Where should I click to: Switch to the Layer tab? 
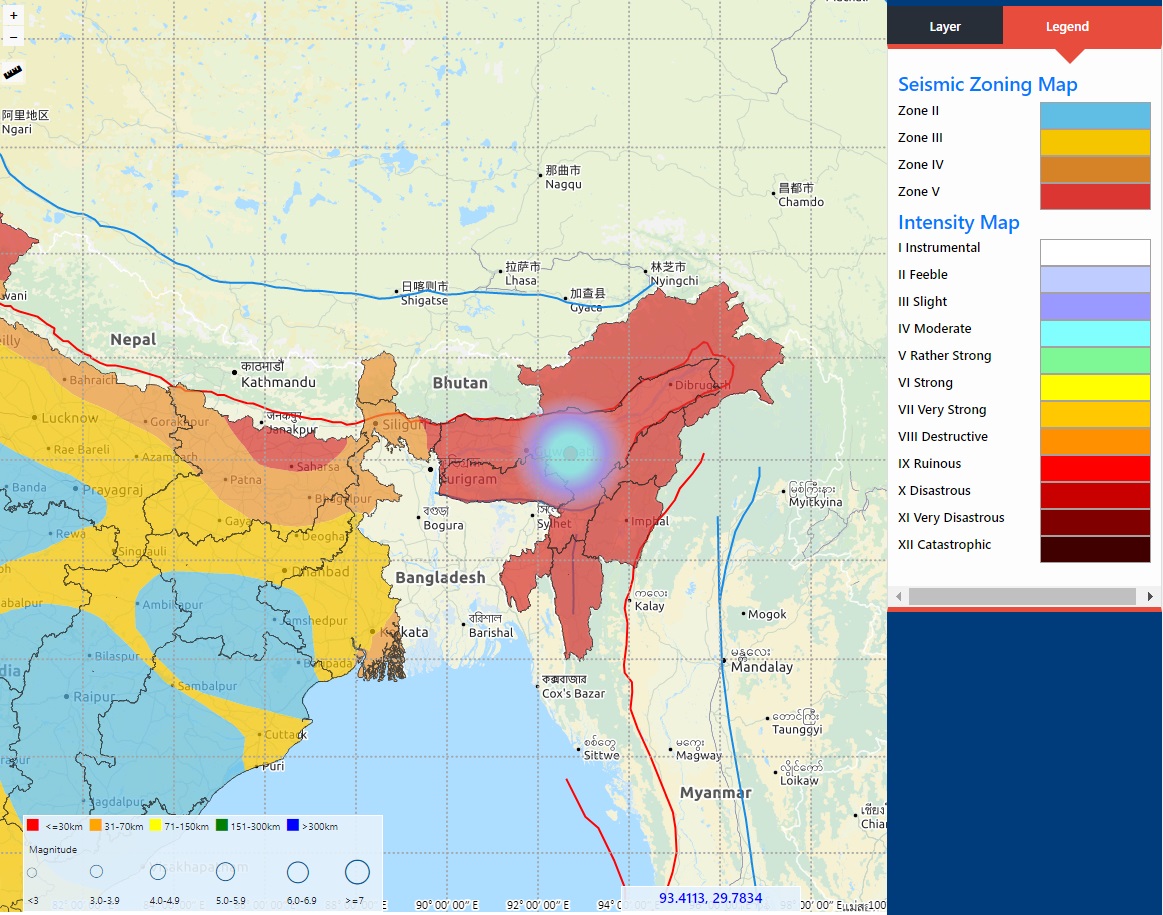point(944,26)
